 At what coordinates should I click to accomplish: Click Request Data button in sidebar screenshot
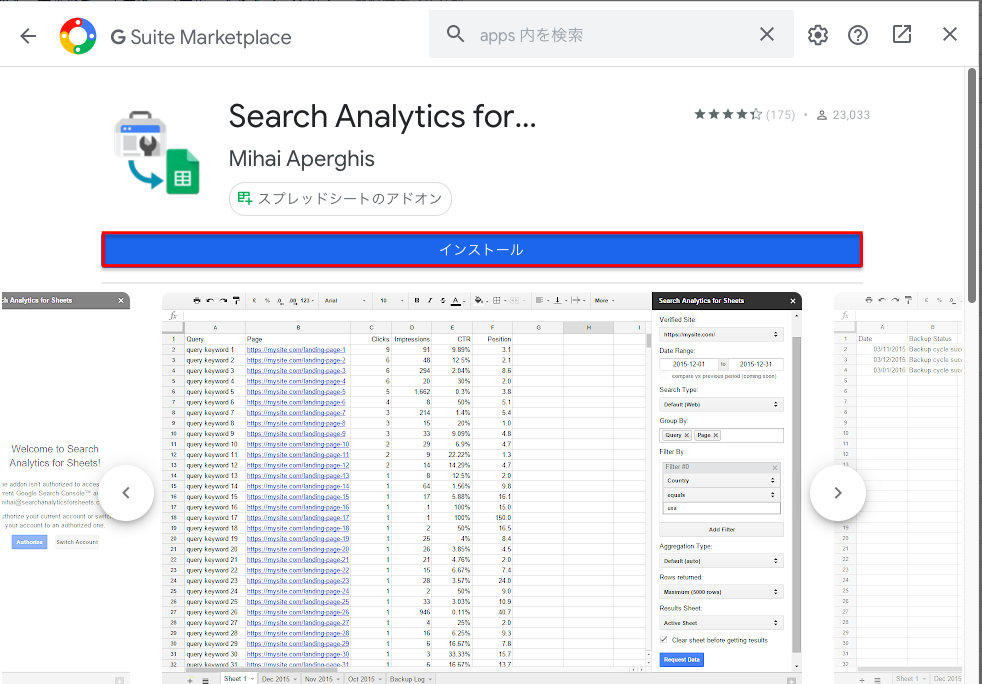tap(681, 660)
